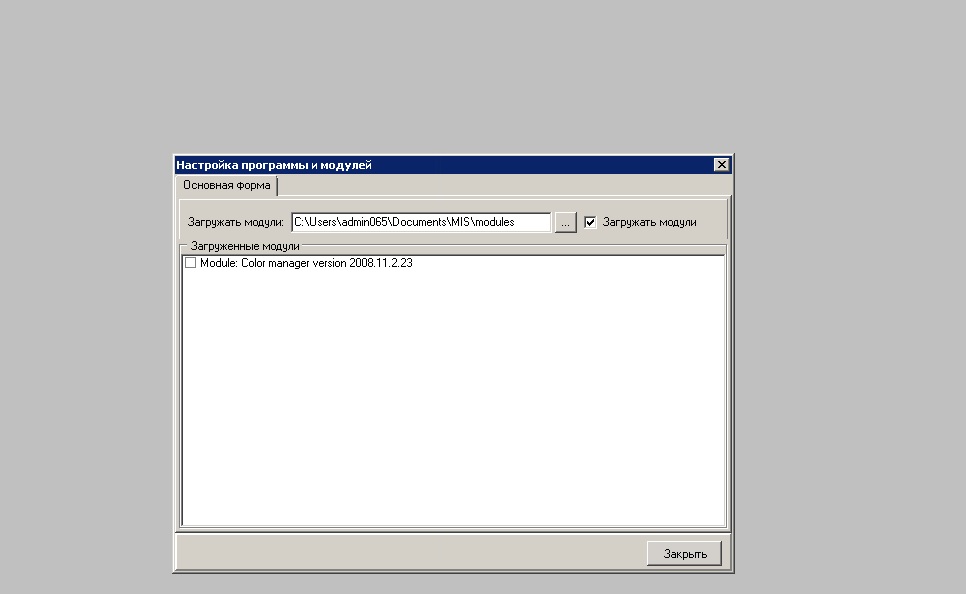Uncheck the Загружать модули checkbox

pos(590,222)
